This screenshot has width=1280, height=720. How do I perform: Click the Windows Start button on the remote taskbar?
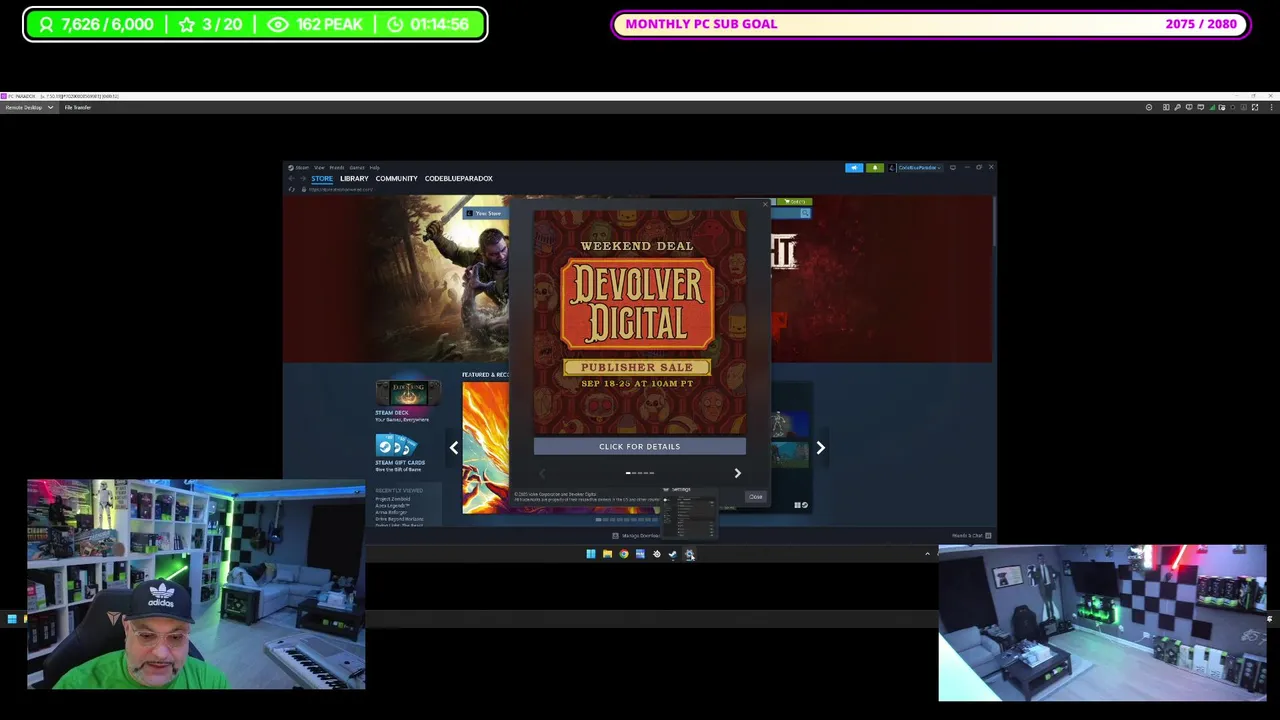click(591, 554)
